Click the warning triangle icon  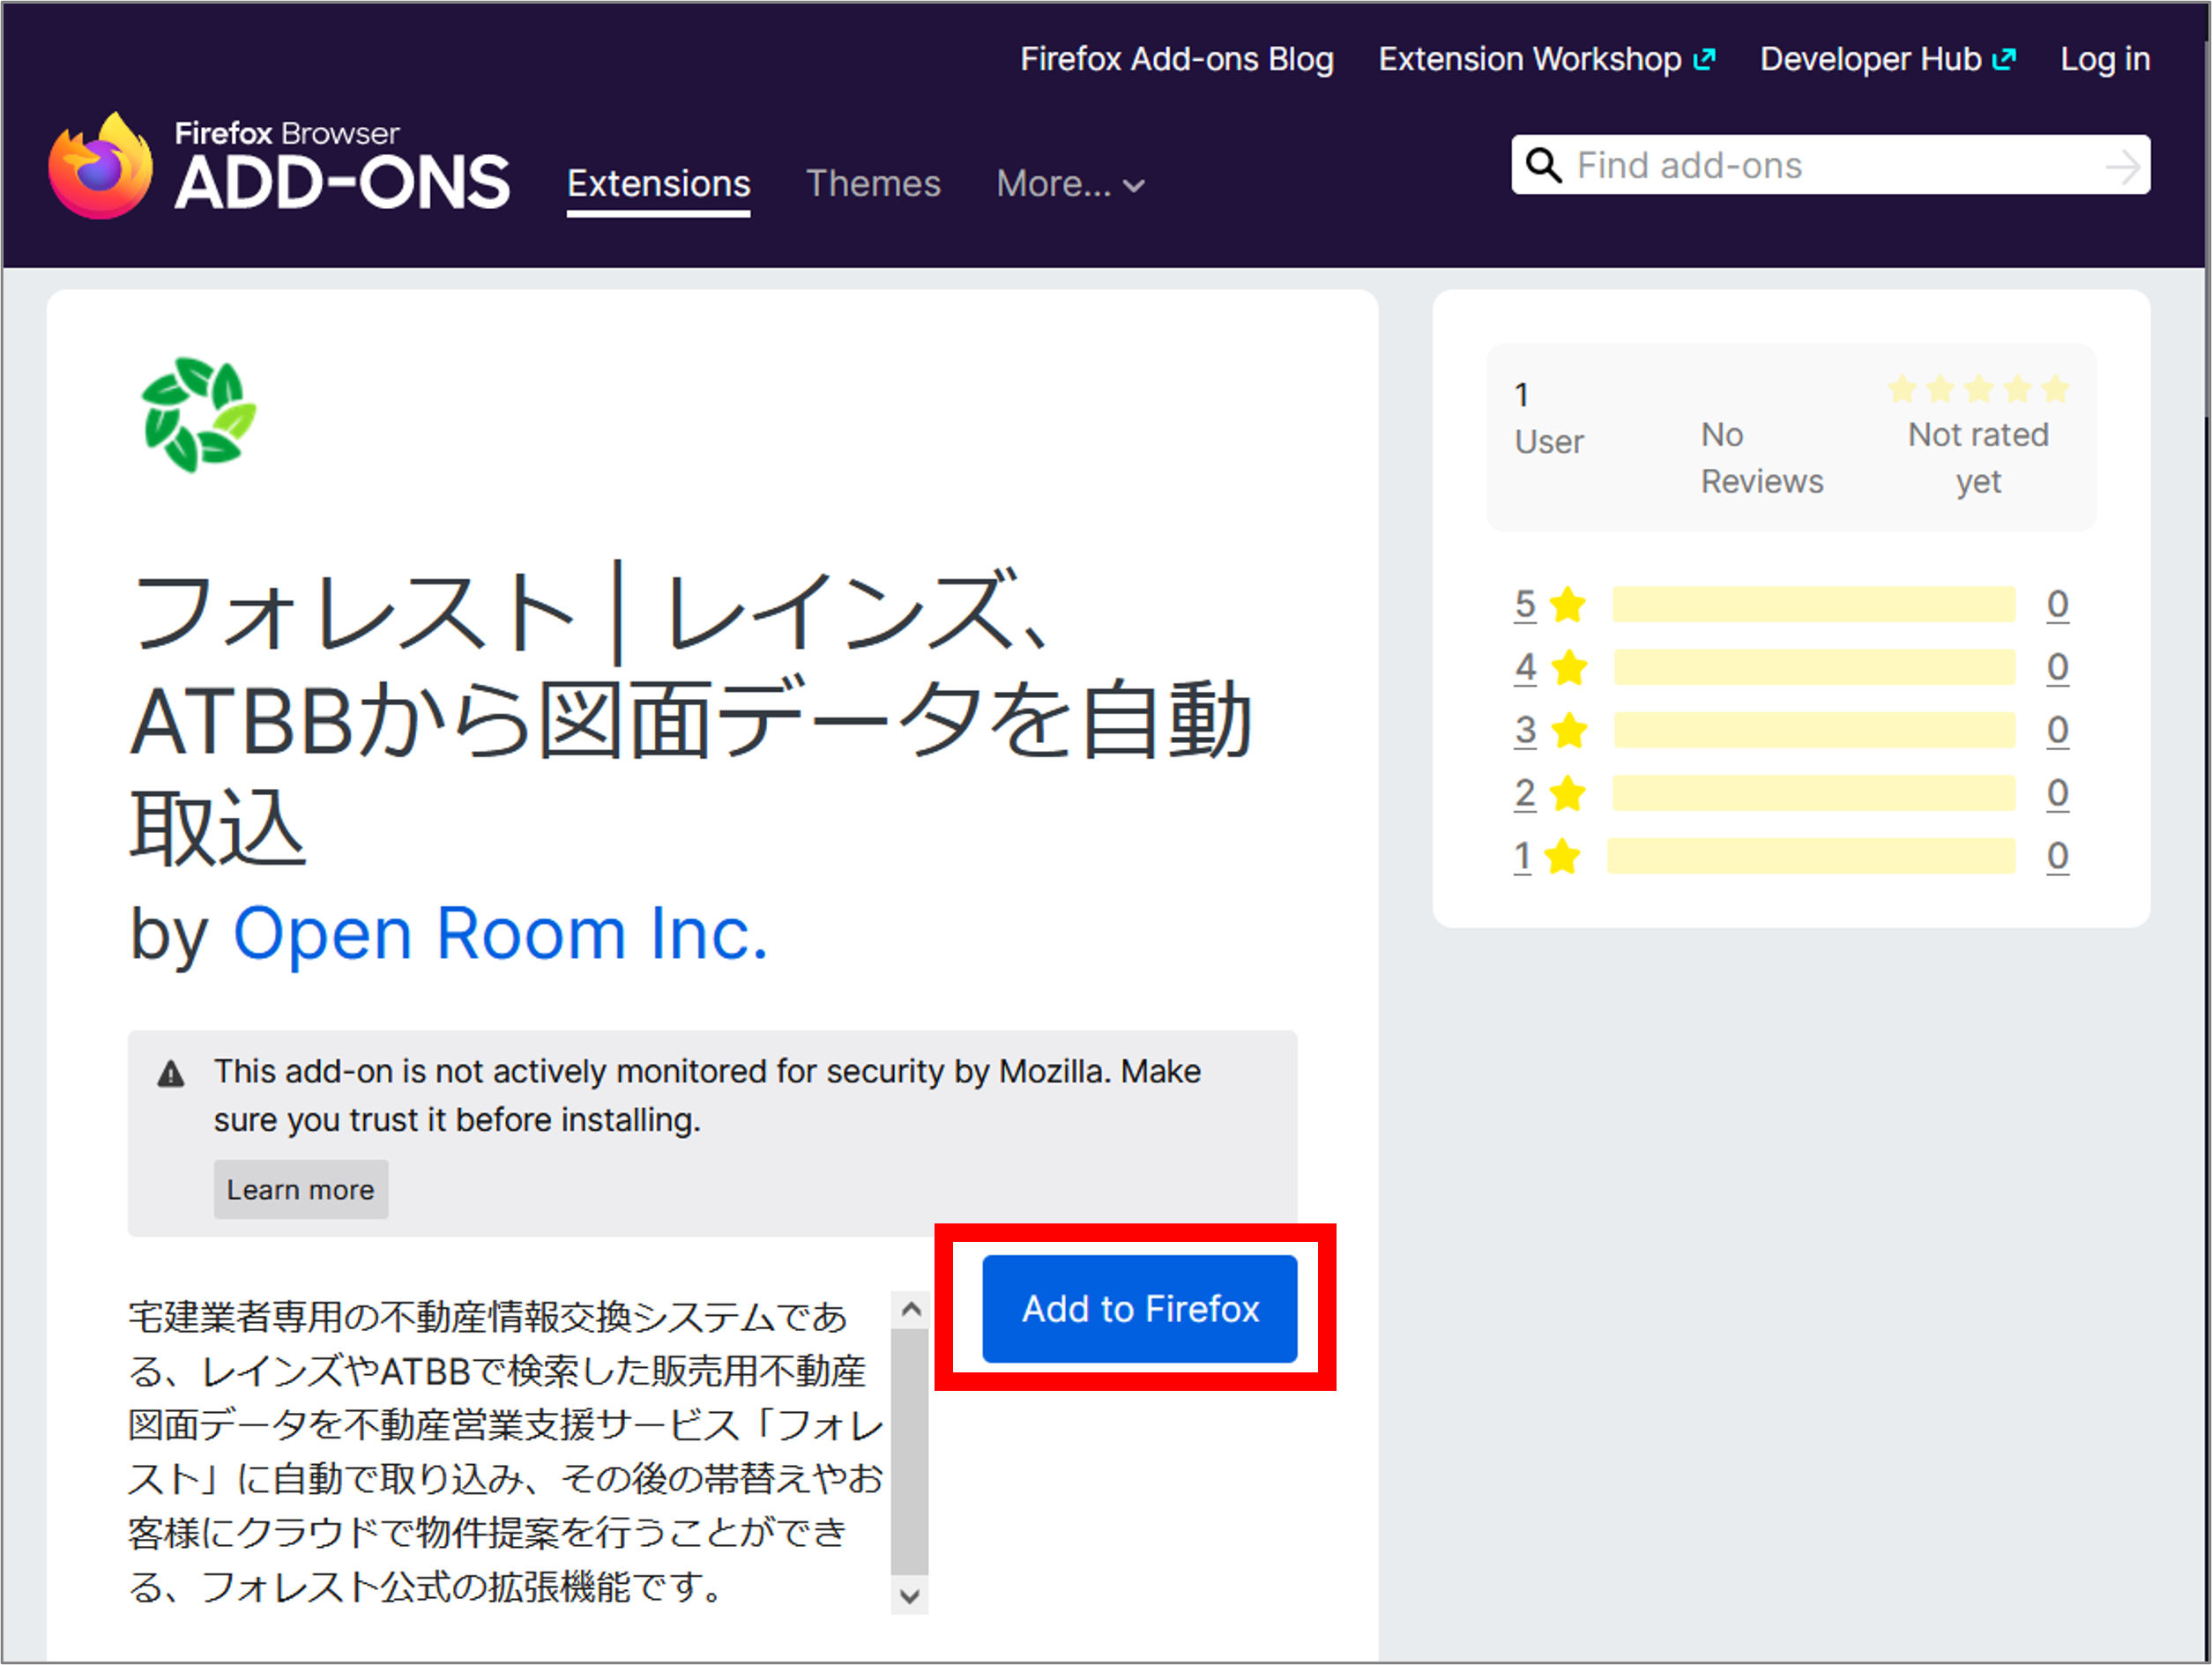pyautogui.click(x=171, y=1074)
